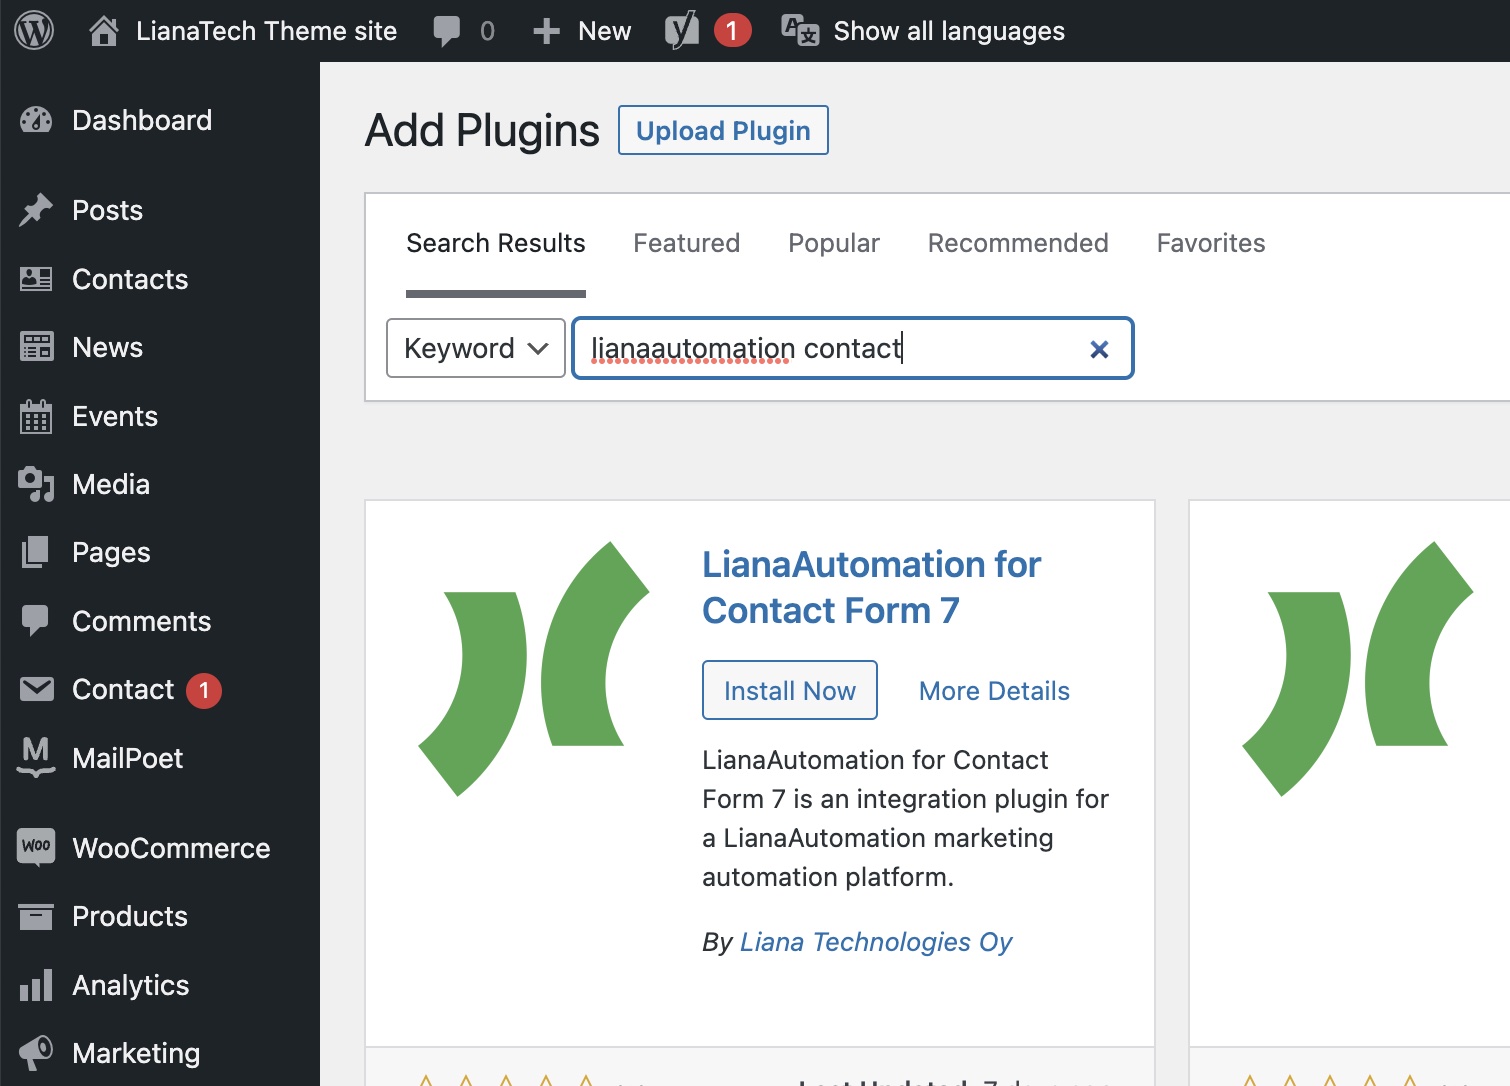Image resolution: width=1510 pixels, height=1086 pixels.
Task: Expand the Keyword search type dropdown
Action: (x=476, y=349)
